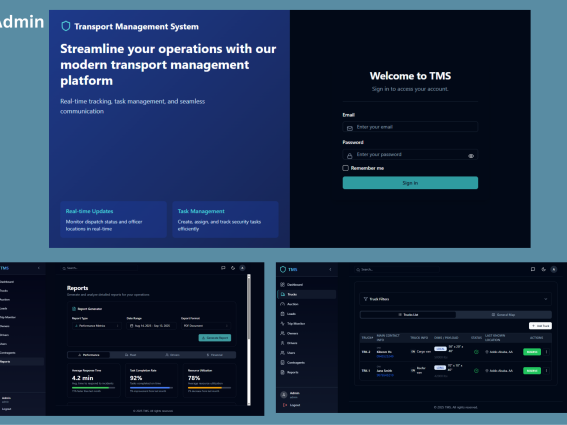Click the lock icon in Password field

point(350,156)
